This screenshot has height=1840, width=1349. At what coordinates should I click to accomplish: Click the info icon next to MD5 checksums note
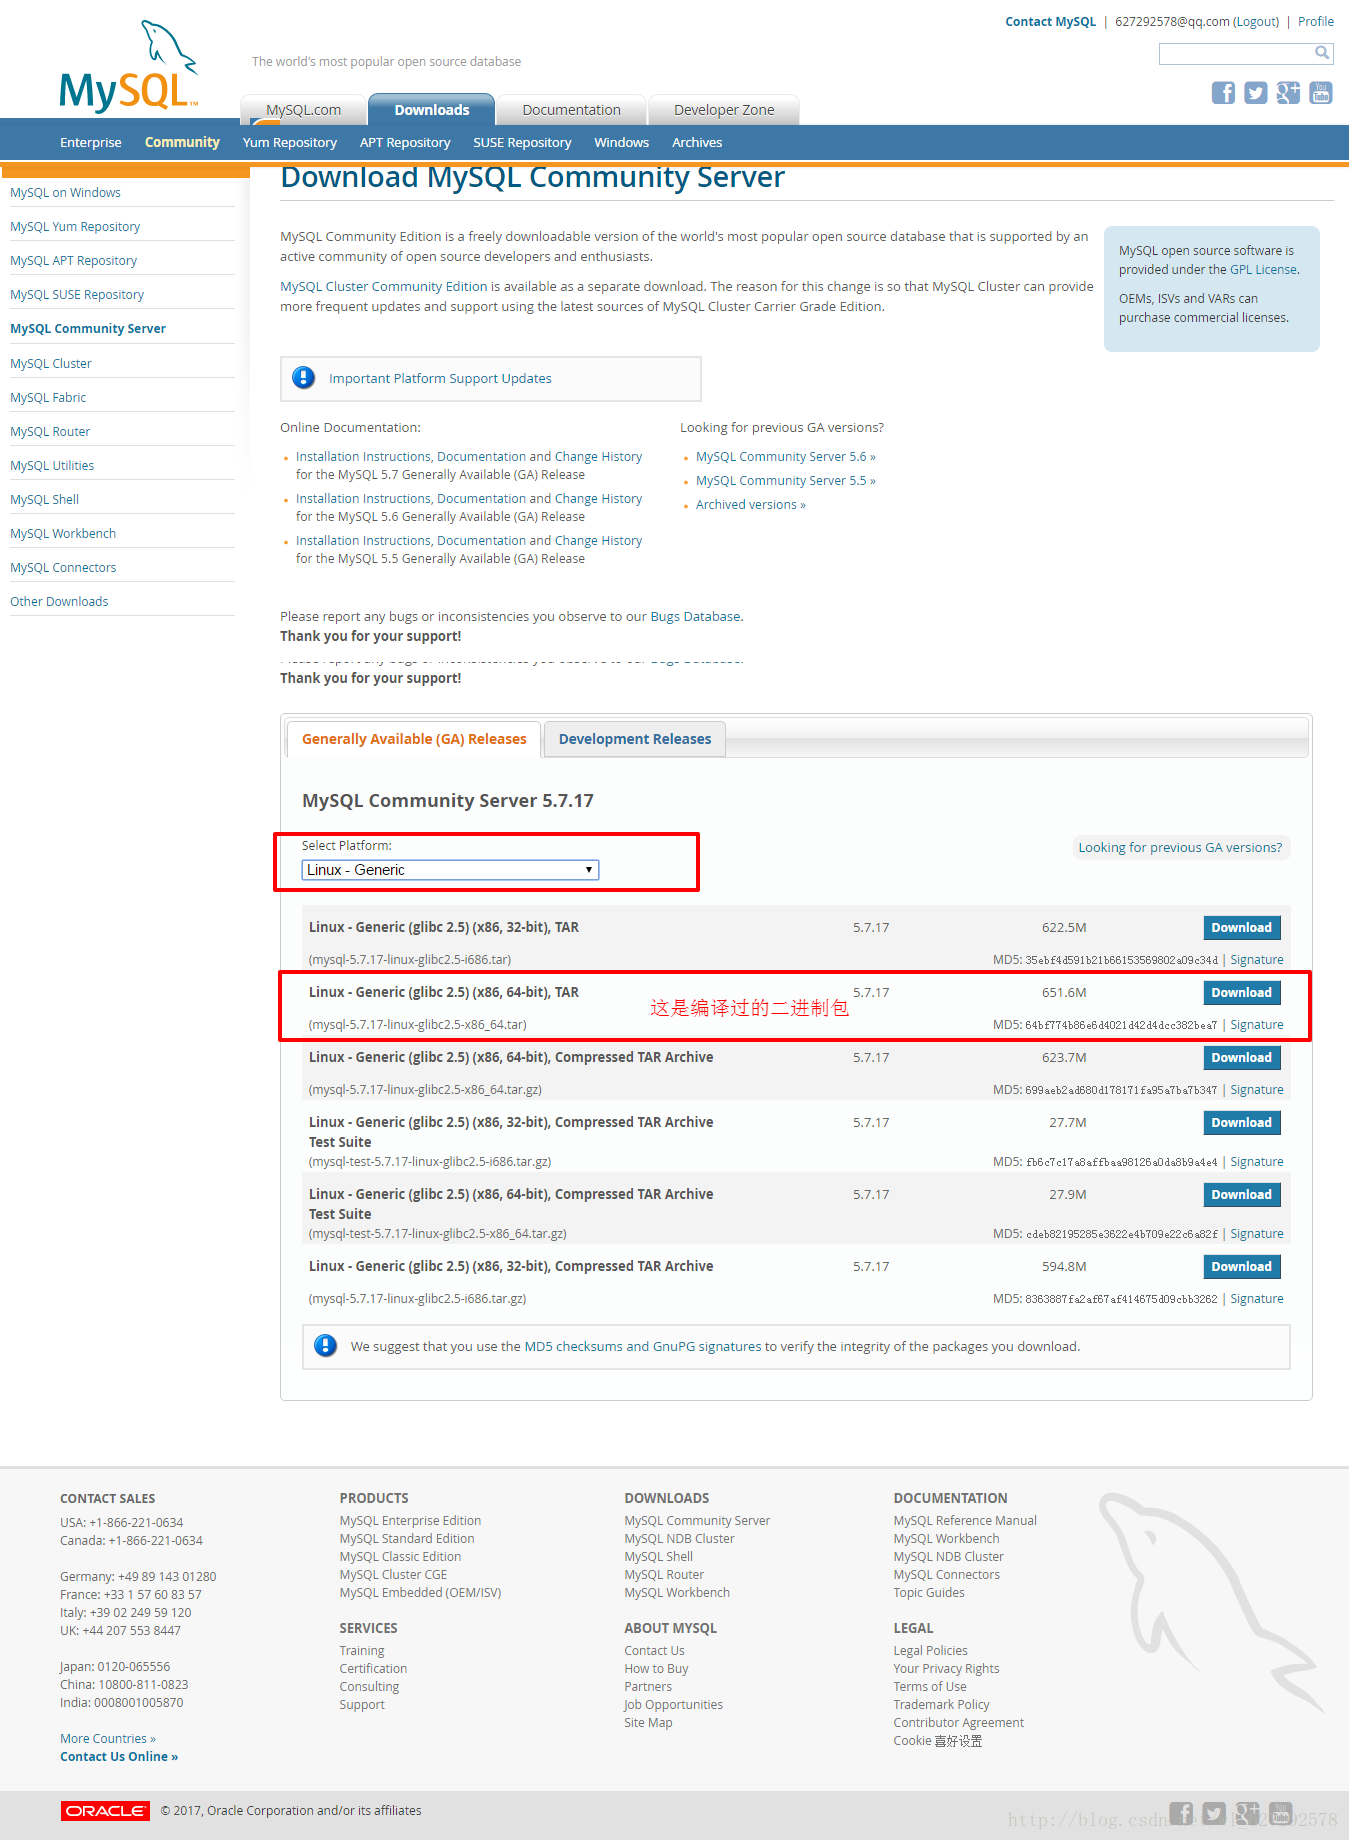[325, 1346]
